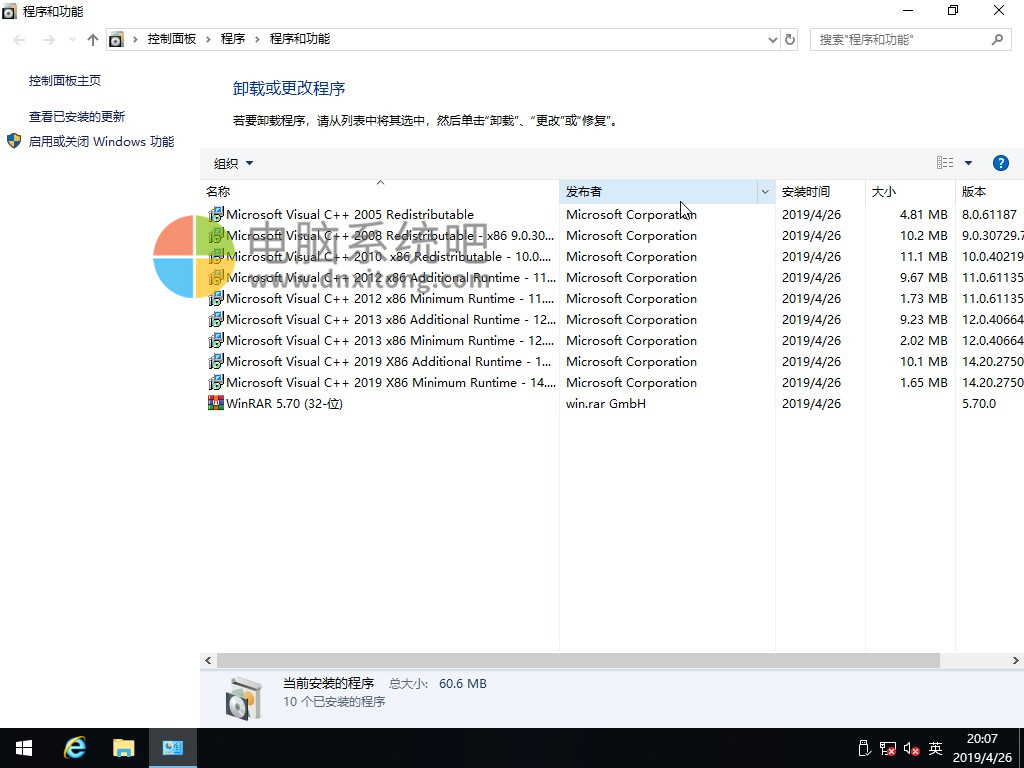Launch Internet Explorer from taskbar
Viewport: 1024px width, 768px height.
click(x=74, y=748)
